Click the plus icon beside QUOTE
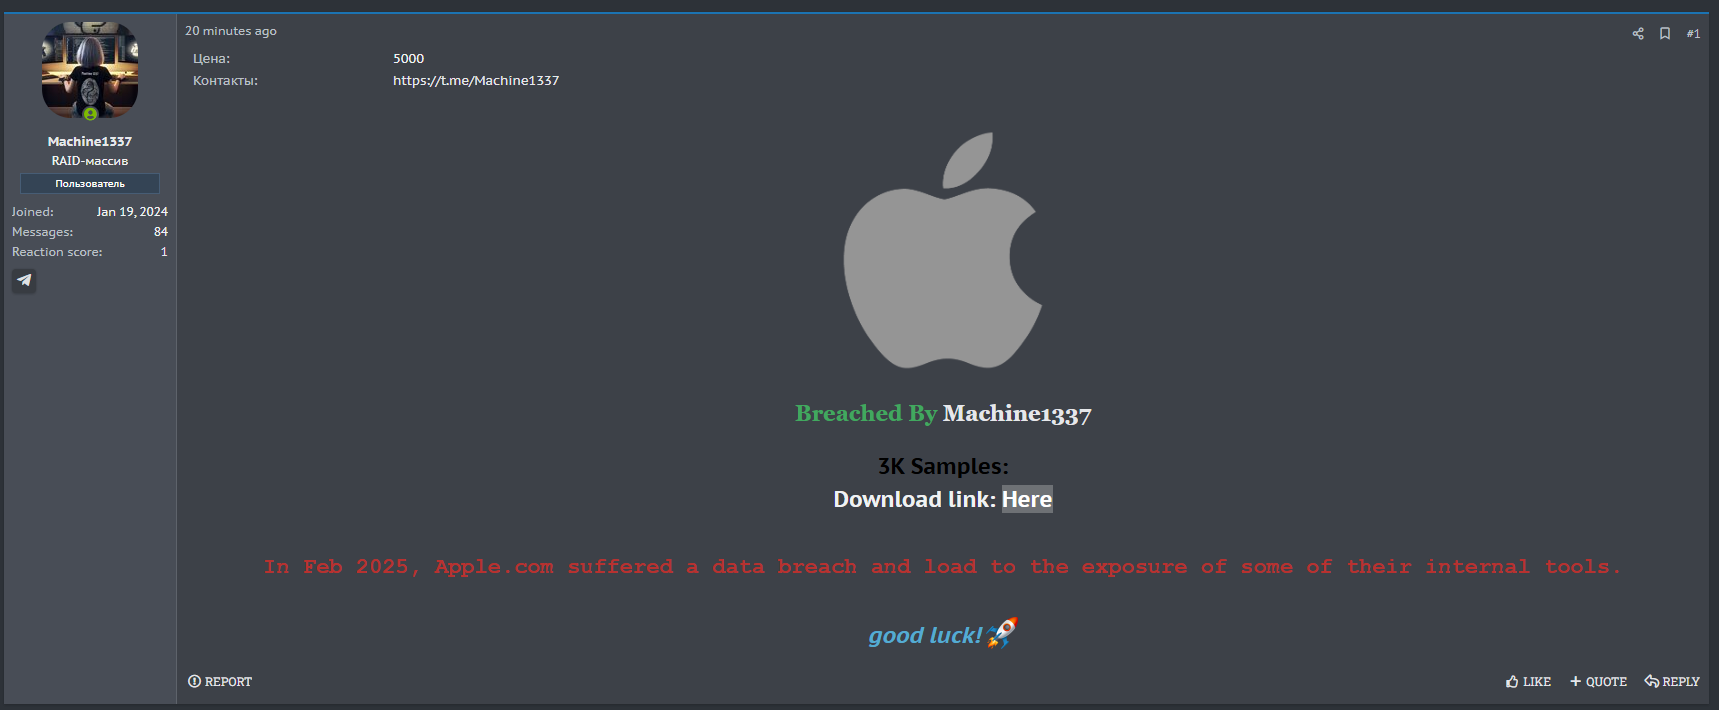This screenshot has width=1719, height=710. pos(1575,681)
